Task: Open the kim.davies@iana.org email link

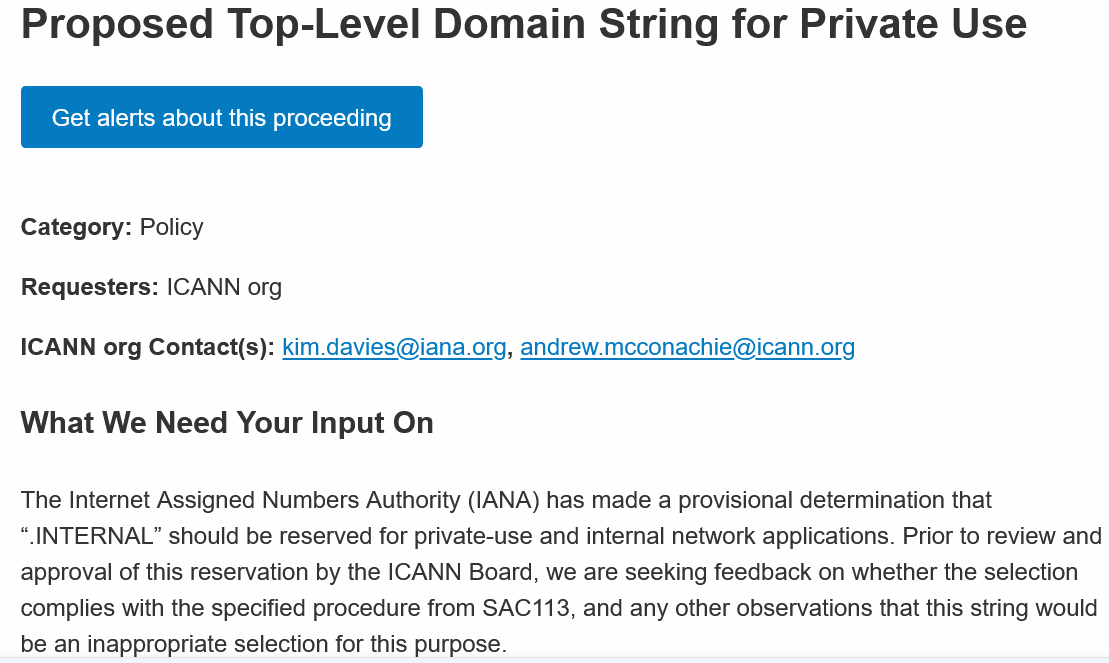Action: point(394,347)
